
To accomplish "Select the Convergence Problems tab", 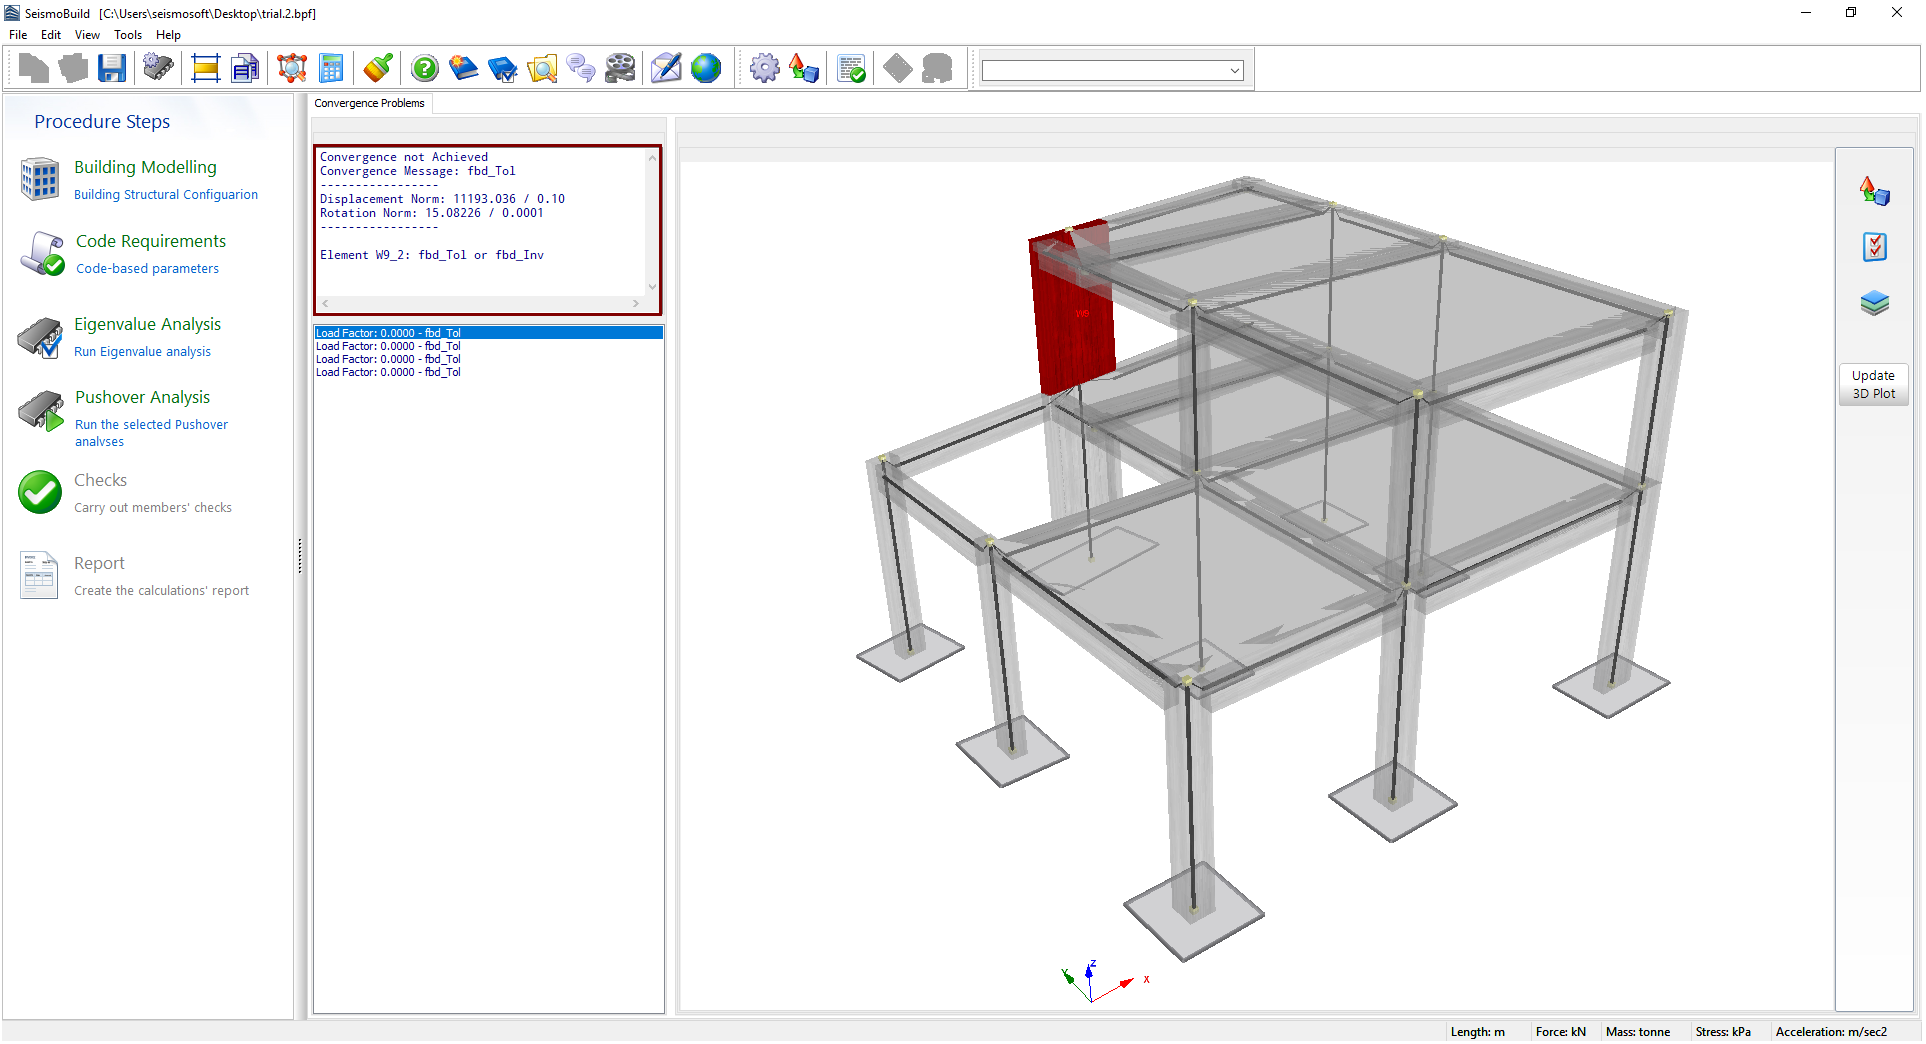I will (x=369, y=103).
